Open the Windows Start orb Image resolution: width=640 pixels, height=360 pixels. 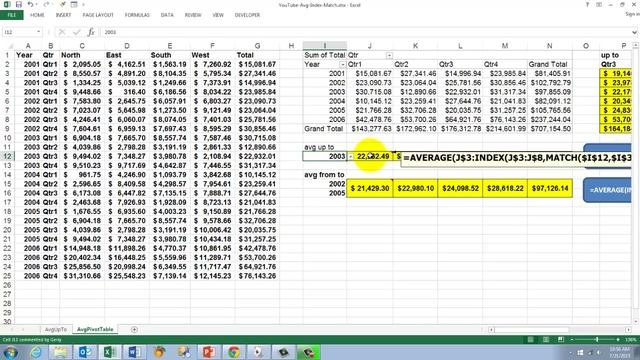[10, 352]
